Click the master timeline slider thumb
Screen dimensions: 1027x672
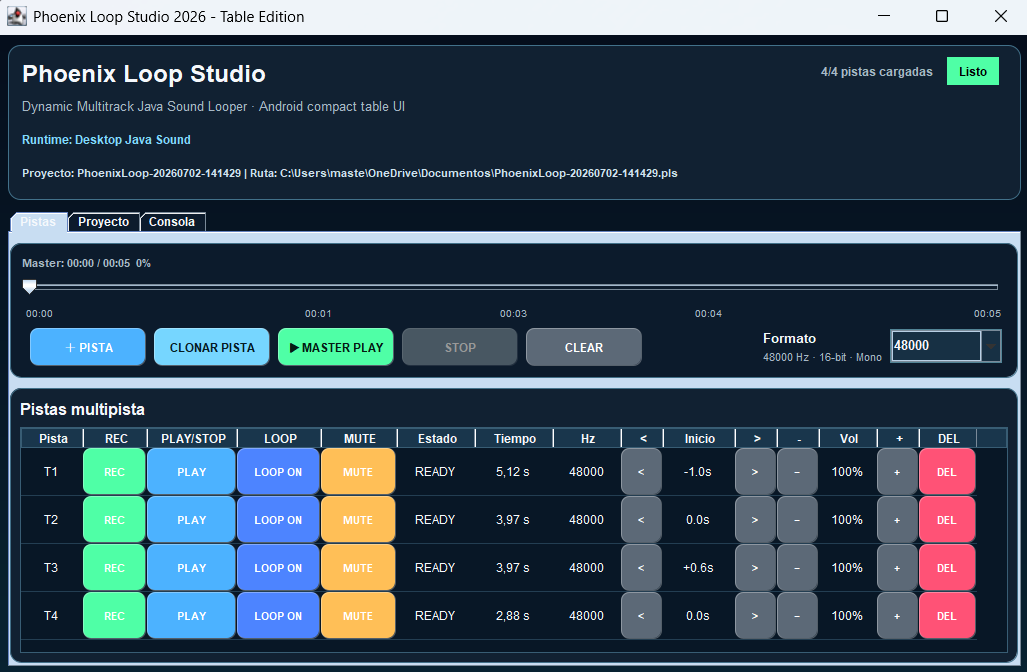[29, 286]
